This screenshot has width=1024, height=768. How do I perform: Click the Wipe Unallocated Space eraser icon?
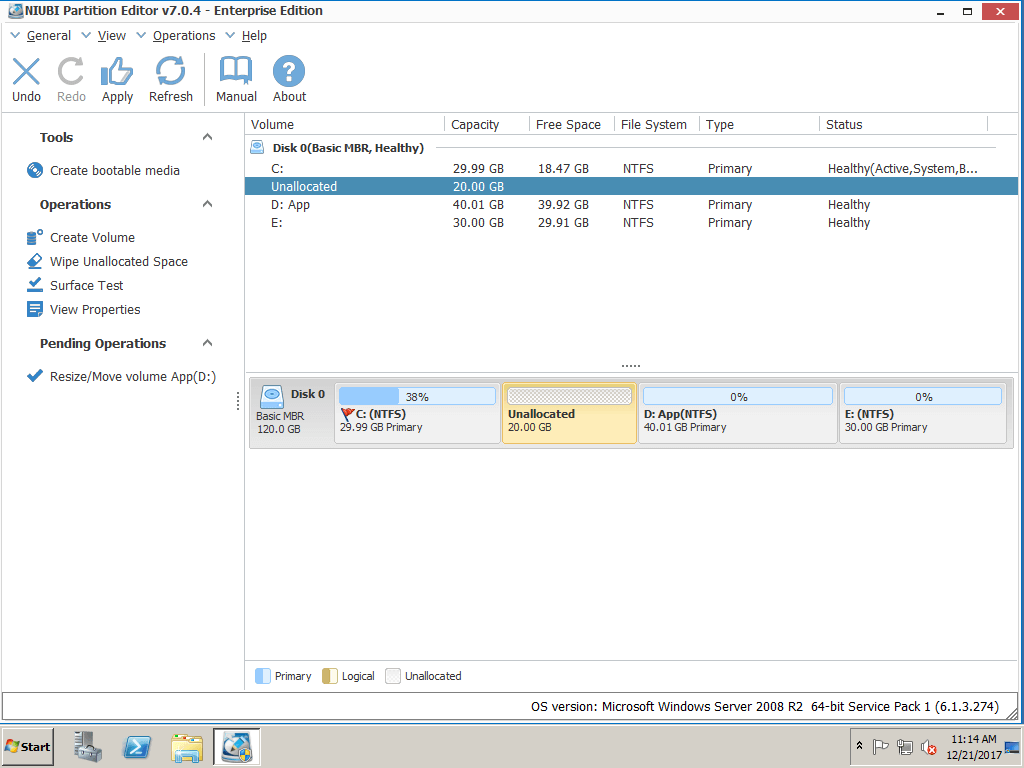point(35,261)
